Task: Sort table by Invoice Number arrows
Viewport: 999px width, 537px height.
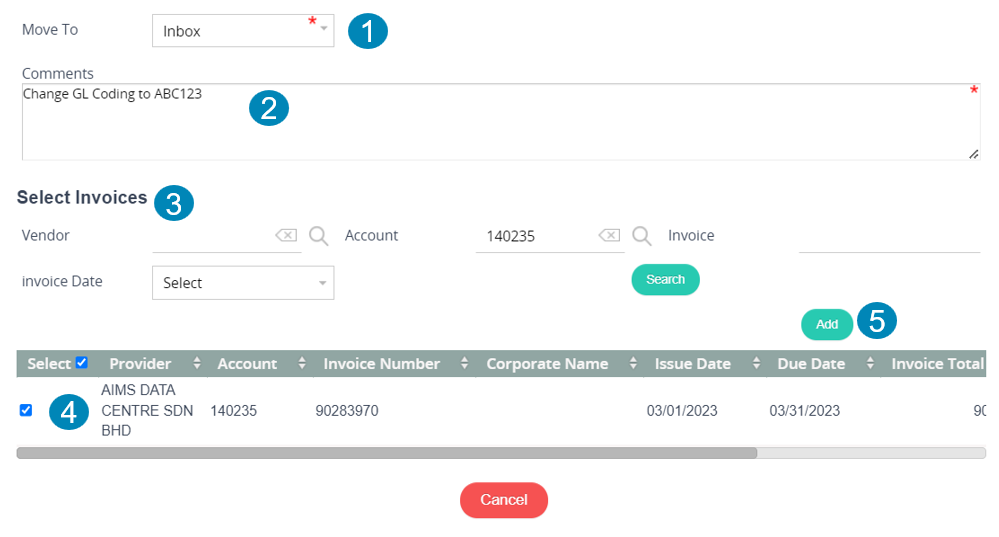Action: [x=464, y=363]
